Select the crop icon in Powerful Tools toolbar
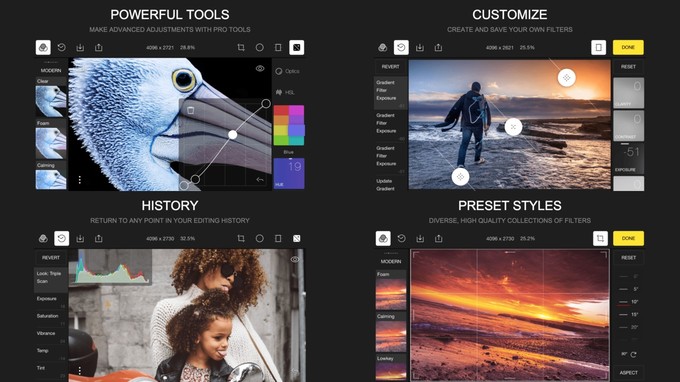Image resolution: width=680 pixels, height=382 pixels. click(x=241, y=47)
